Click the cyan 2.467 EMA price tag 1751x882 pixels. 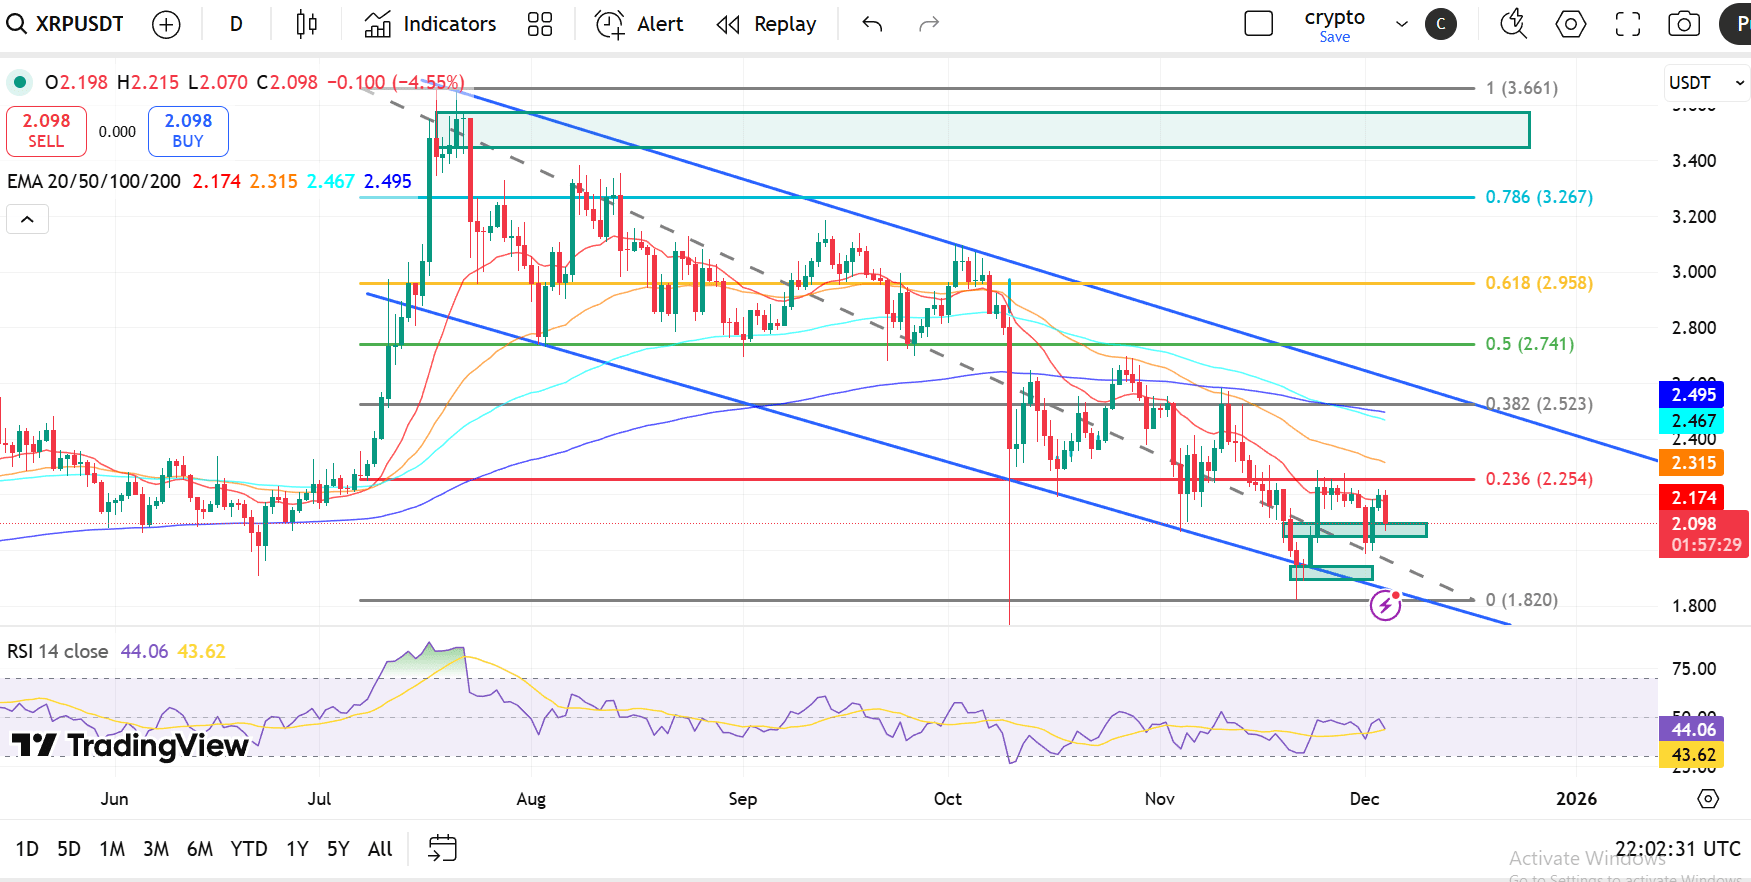click(1693, 421)
